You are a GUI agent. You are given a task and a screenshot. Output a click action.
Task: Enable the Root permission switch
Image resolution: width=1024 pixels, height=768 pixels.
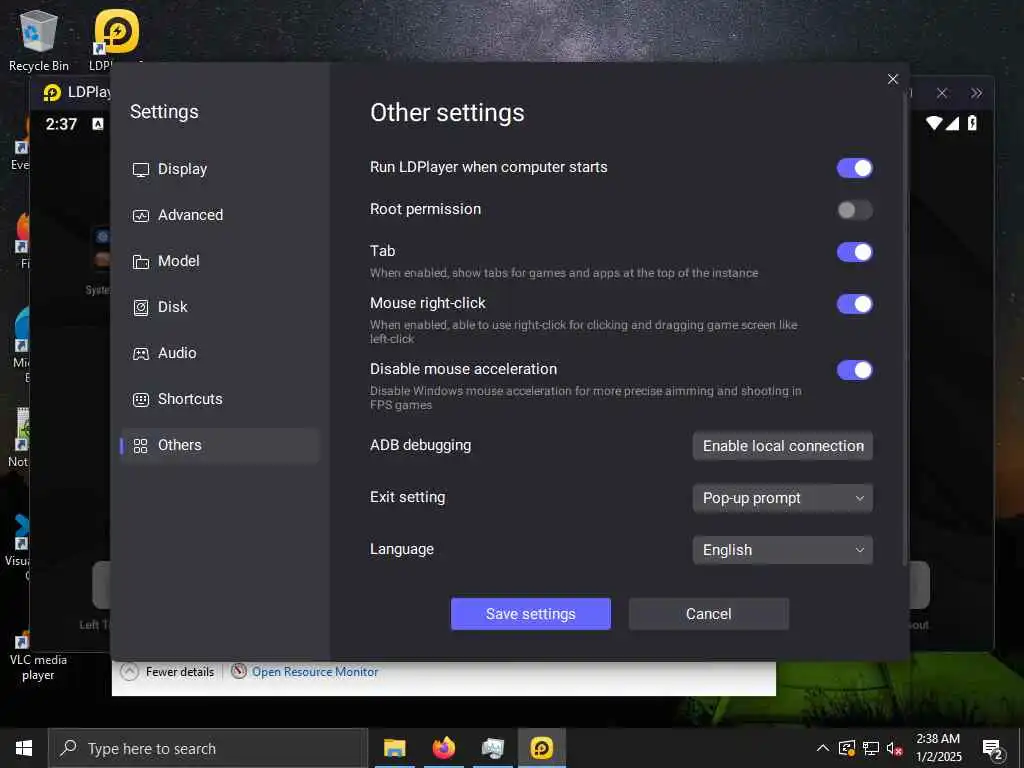[x=854, y=210]
